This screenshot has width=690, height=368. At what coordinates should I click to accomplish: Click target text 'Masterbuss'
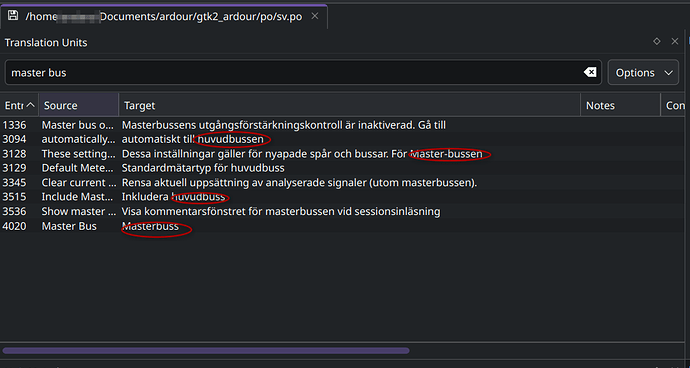pos(150,226)
